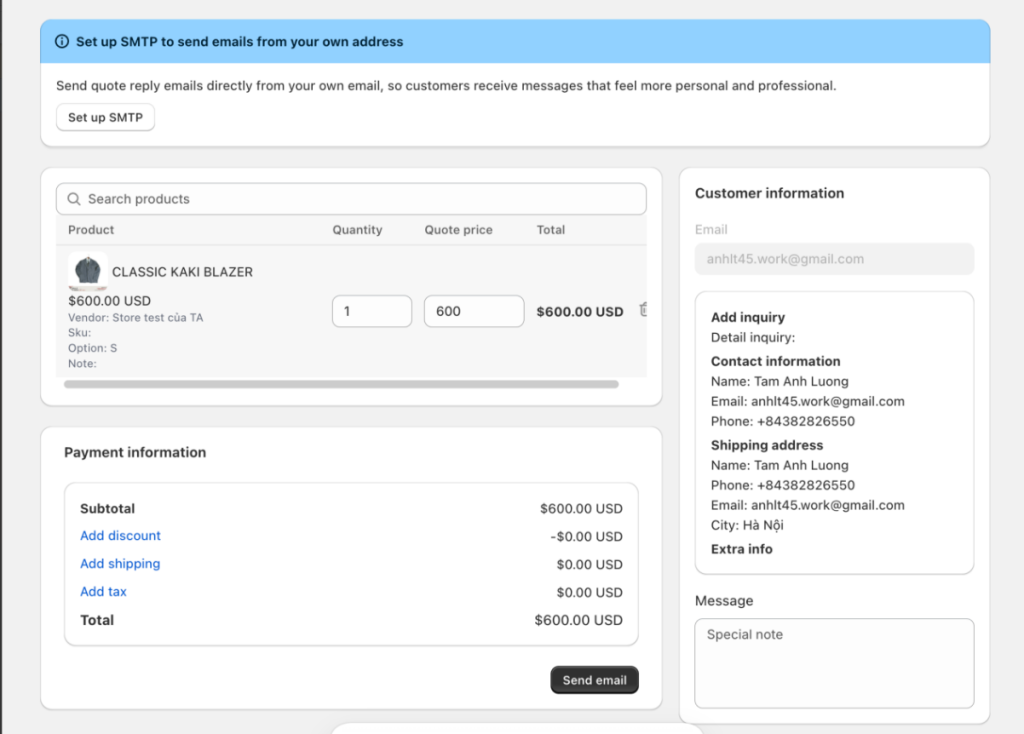Focus the Special note message box
The width and height of the screenshot is (1024, 734).
tap(834, 663)
